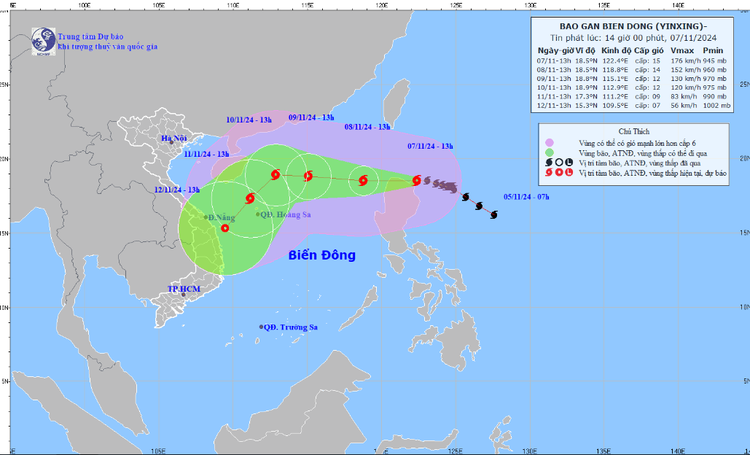
Task: Click the '176 km/h' wind speed value
Action: coord(684,61)
